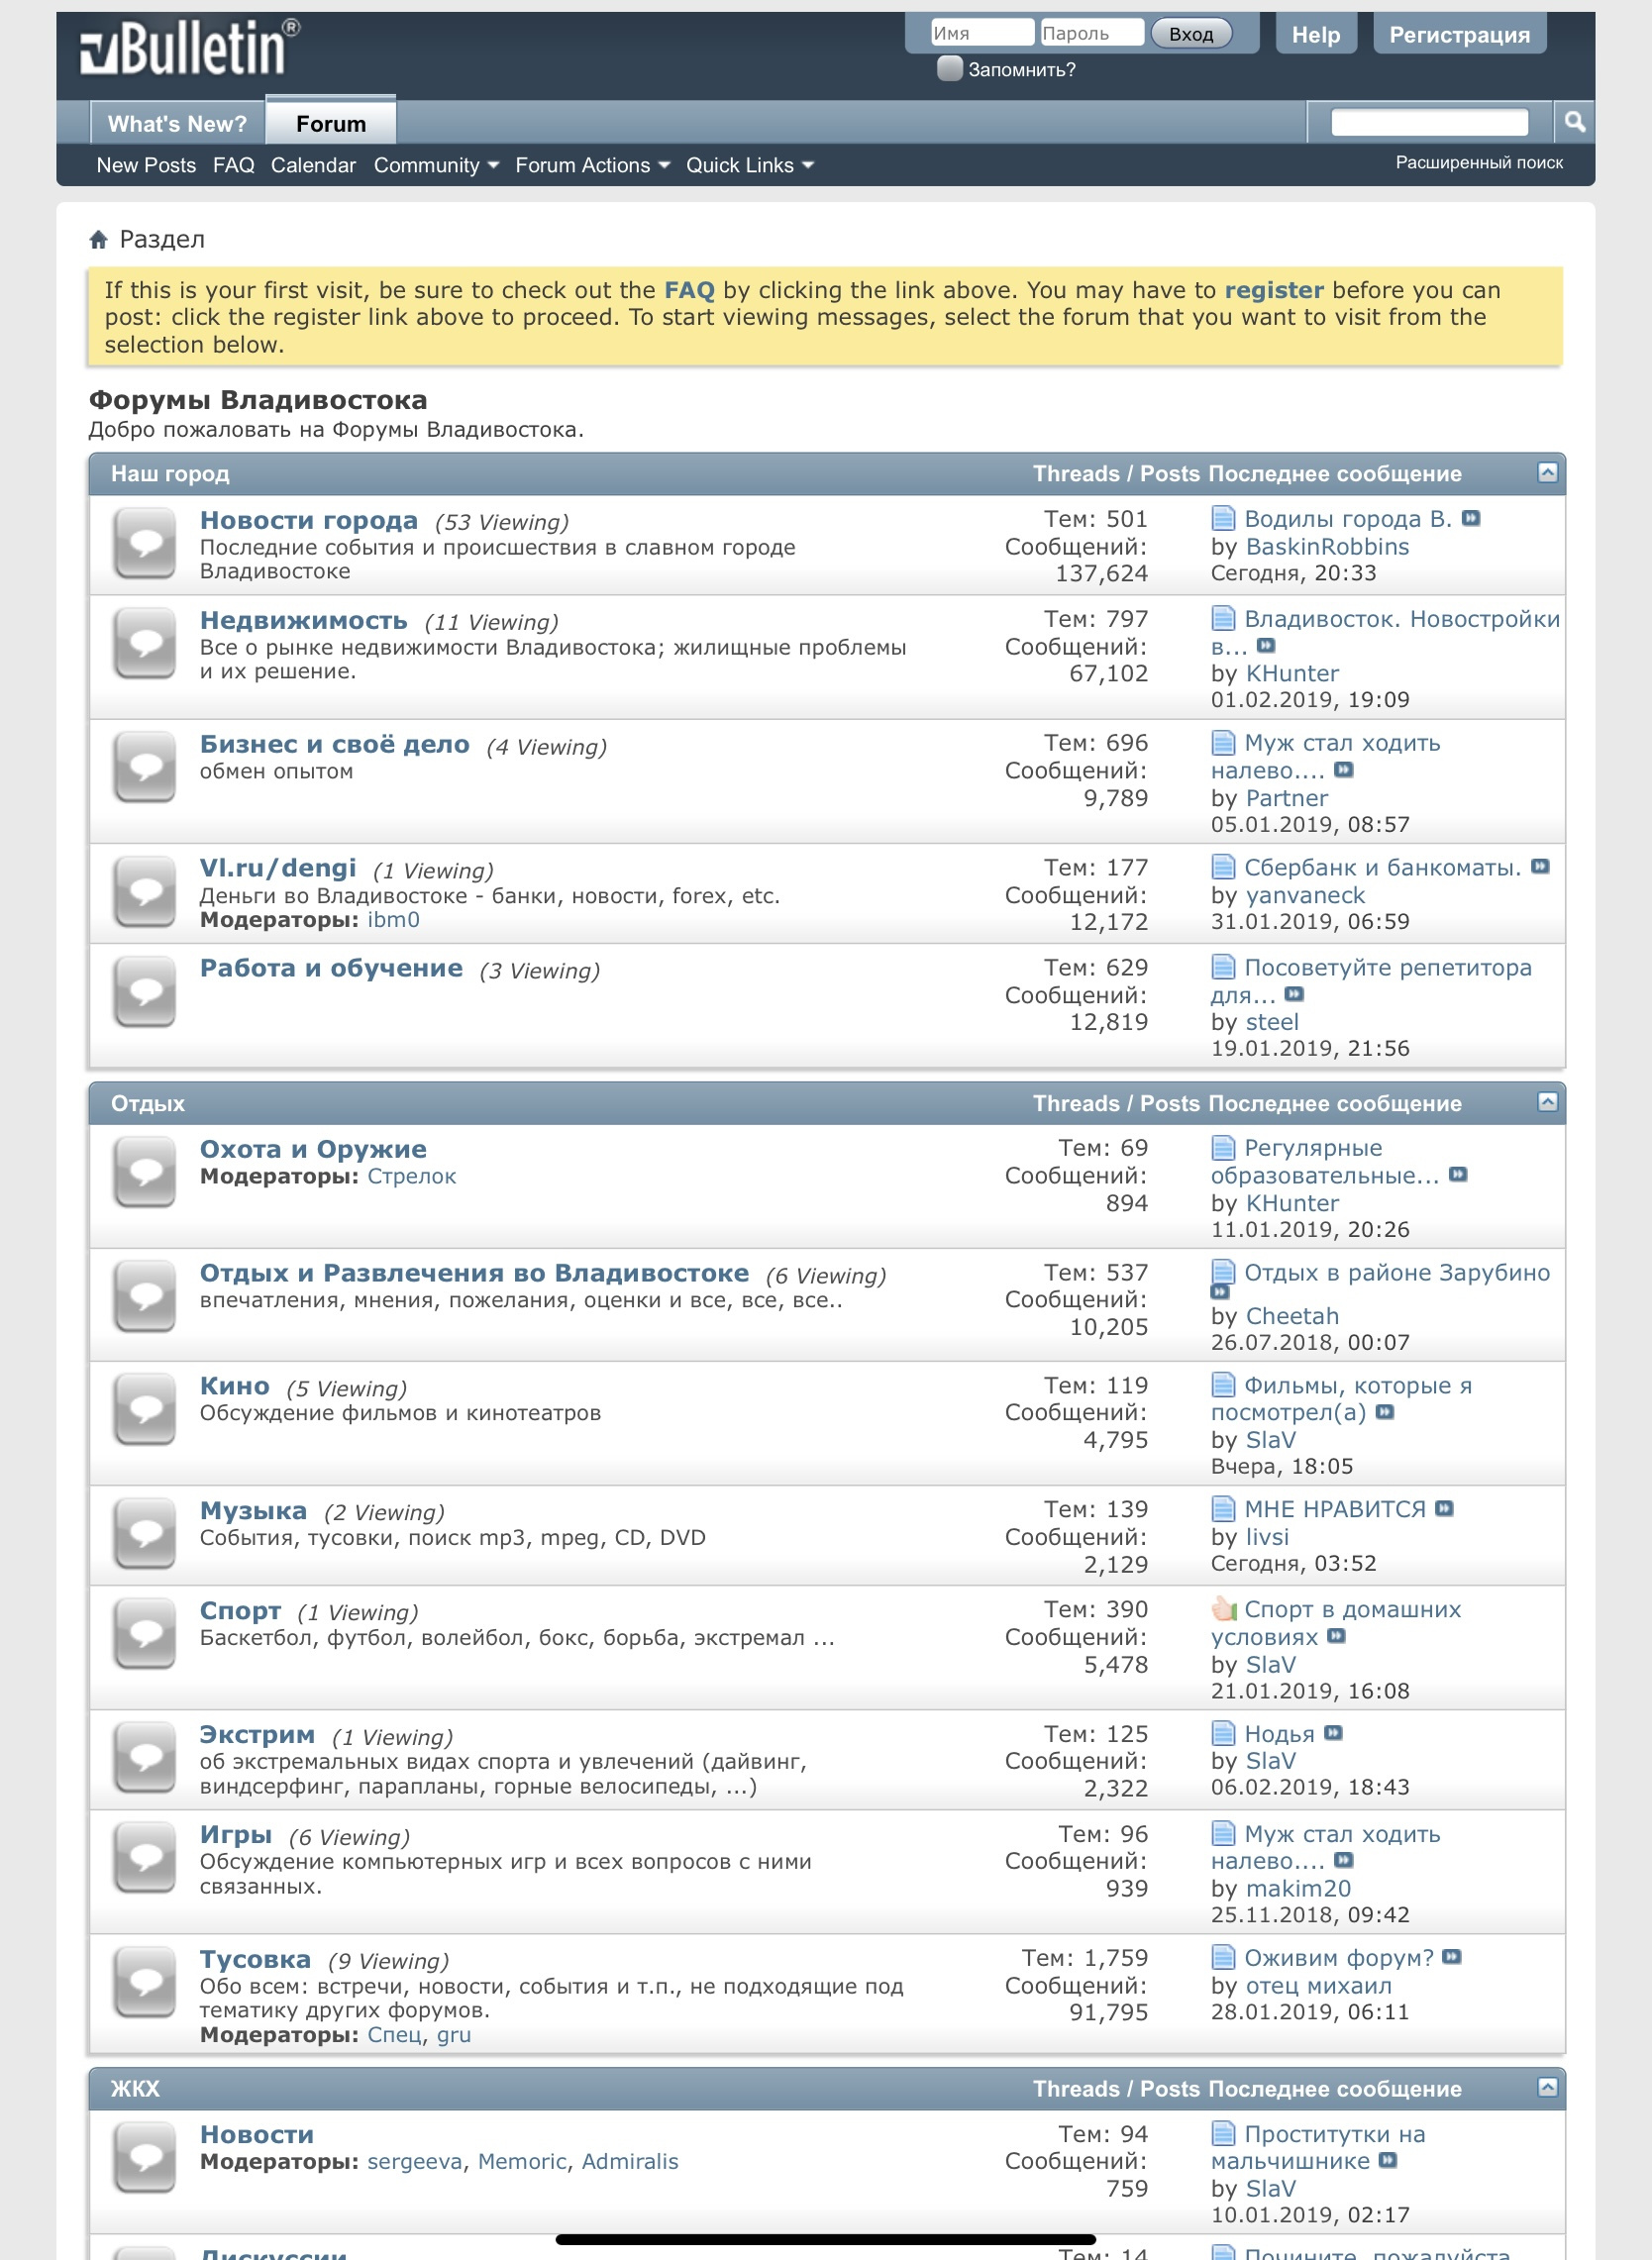This screenshot has height=2260, width=1652.
Task: Open Отдых и Развлечения во Владивостоке forum
Action: [x=474, y=1273]
